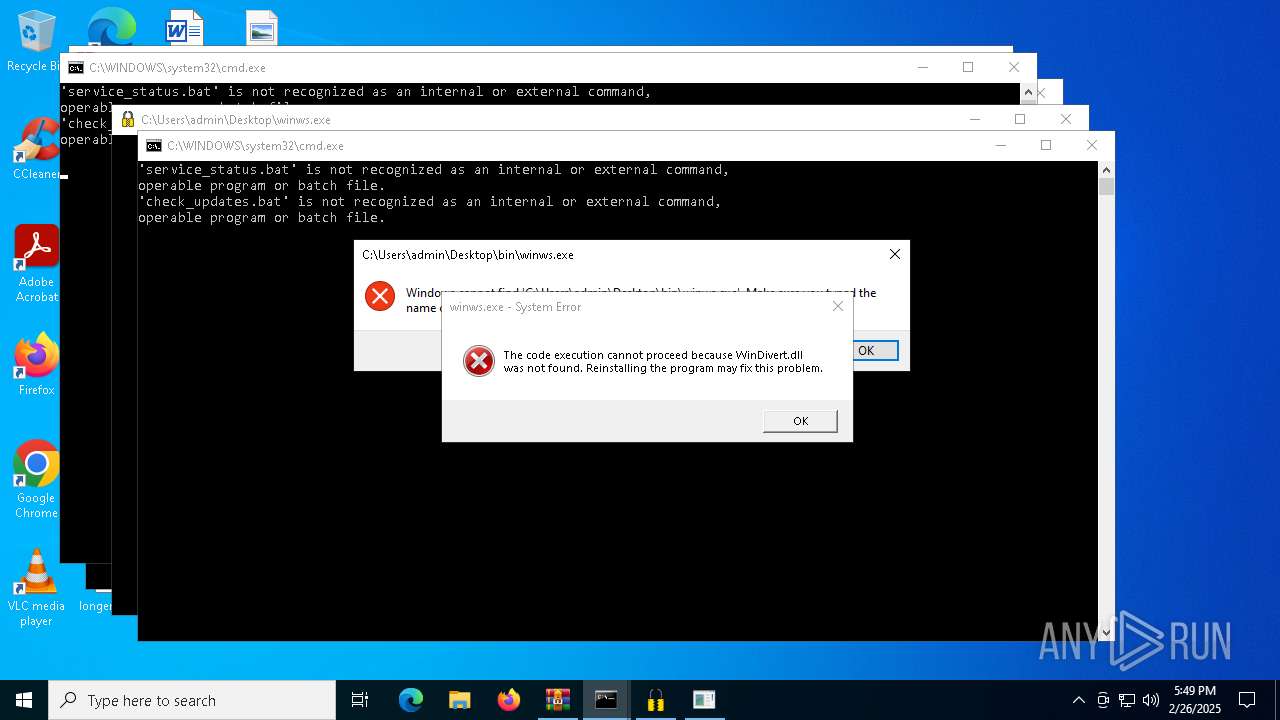The image size is (1280, 720).
Task: Click scroll-up arrow in front cmd window
Action: pyautogui.click(x=1106, y=169)
